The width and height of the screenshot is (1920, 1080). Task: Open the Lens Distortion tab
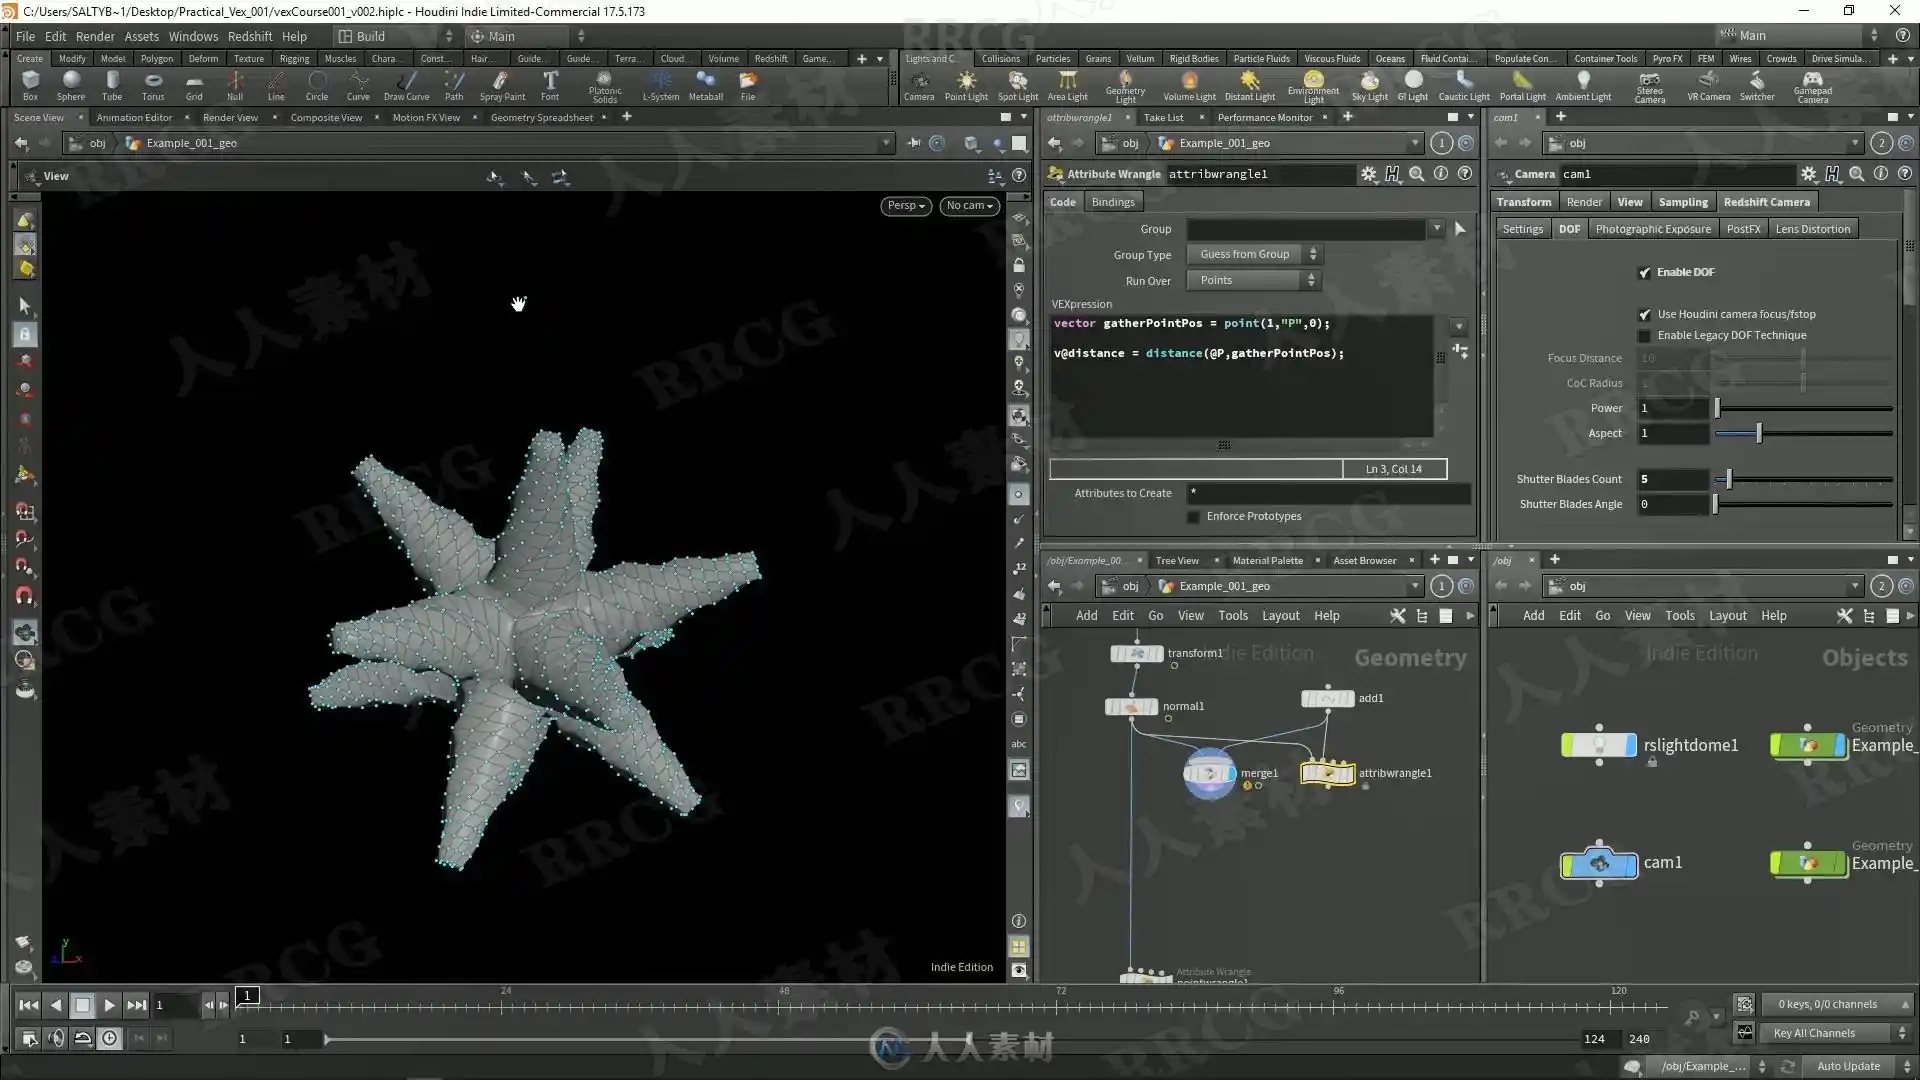pyautogui.click(x=1812, y=229)
